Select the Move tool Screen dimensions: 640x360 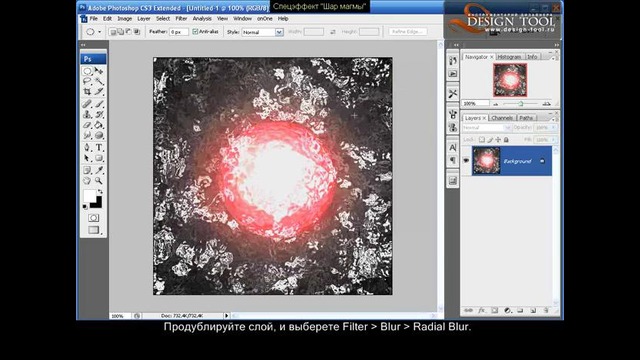click(99, 71)
